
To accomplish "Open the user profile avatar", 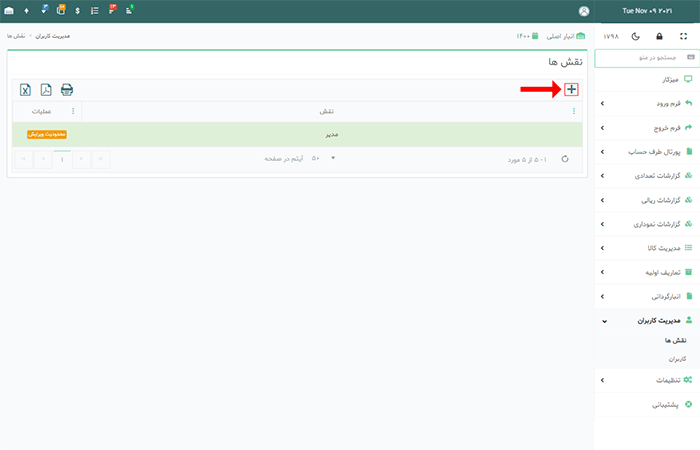I will pyautogui.click(x=584, y=12).
